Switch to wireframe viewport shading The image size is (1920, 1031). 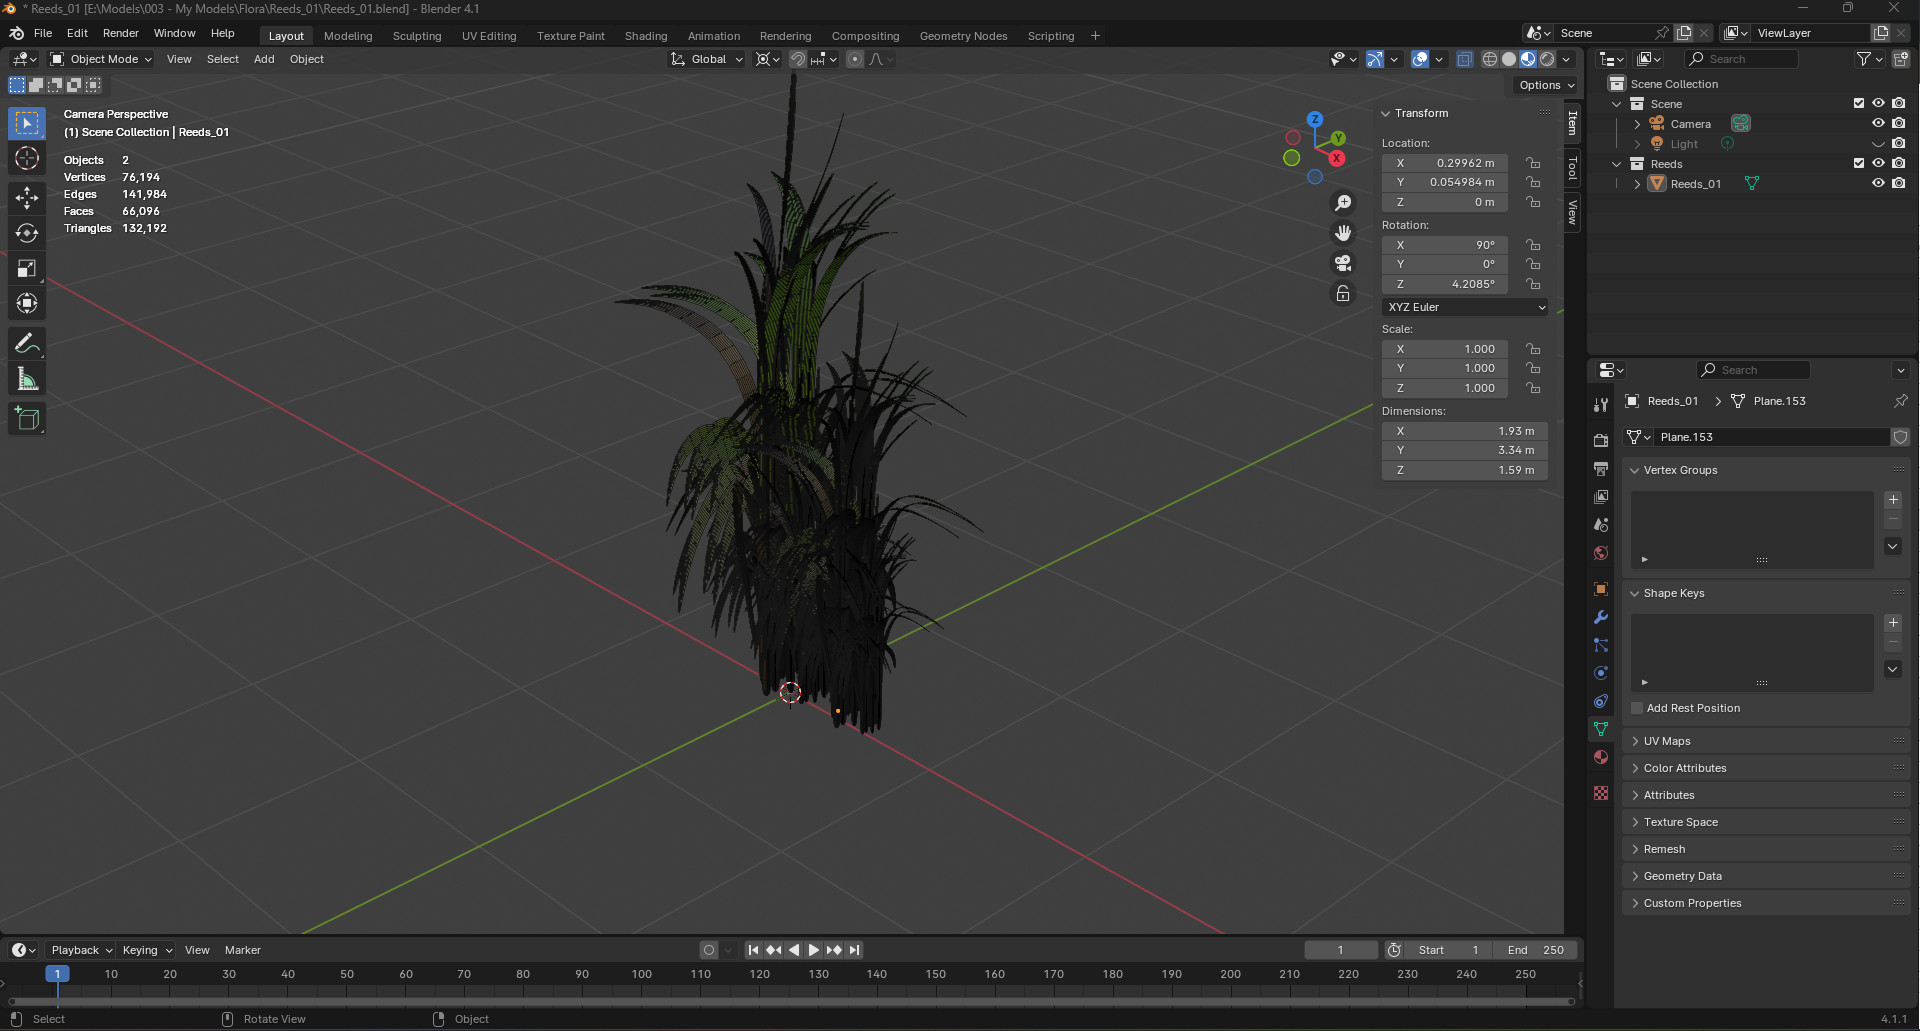point(1490,59)
